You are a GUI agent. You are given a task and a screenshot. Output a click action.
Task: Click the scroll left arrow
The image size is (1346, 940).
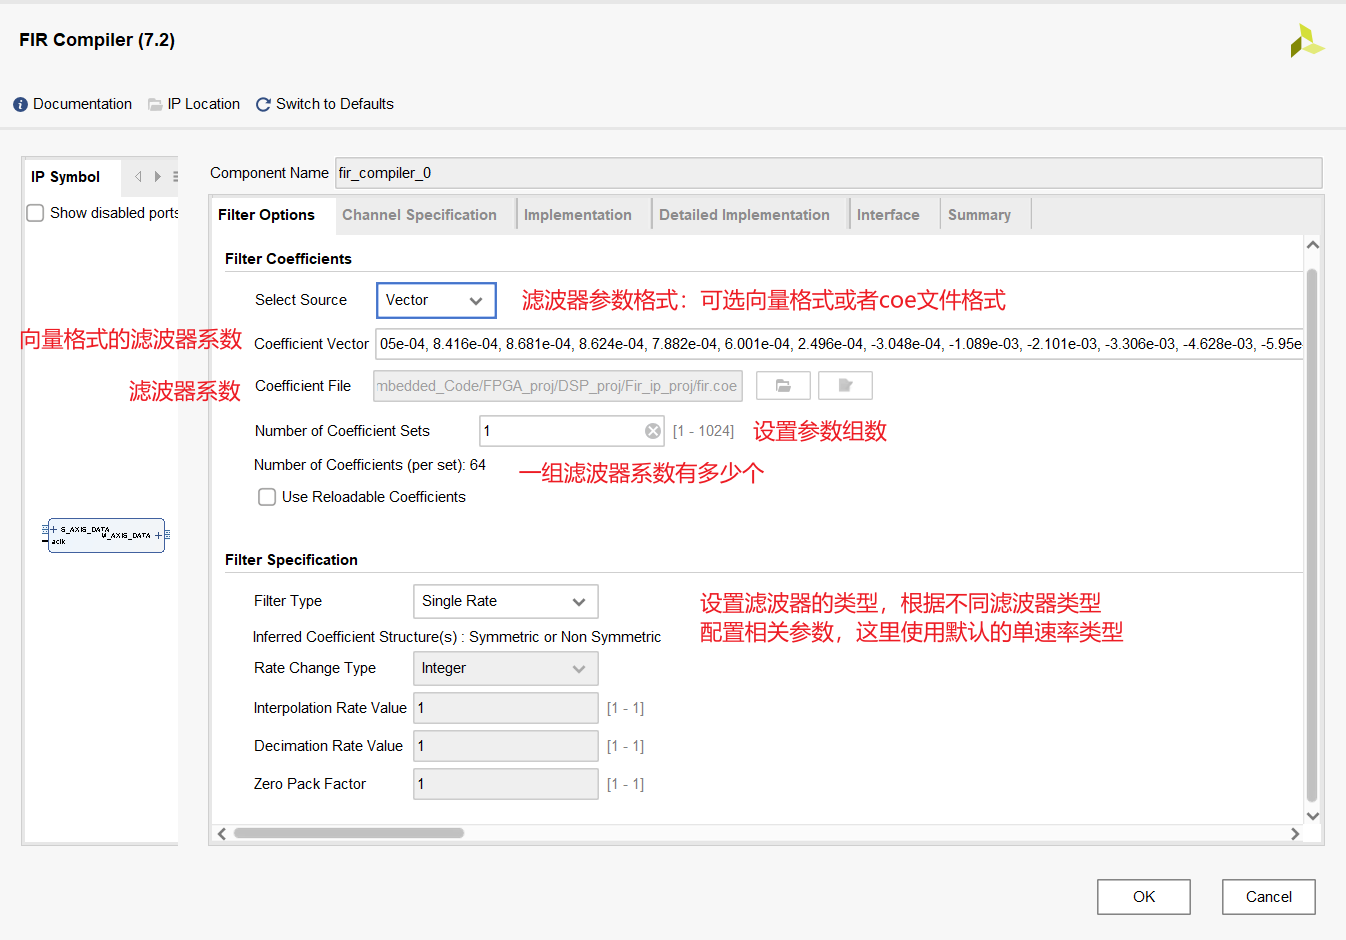coord(222,833)
